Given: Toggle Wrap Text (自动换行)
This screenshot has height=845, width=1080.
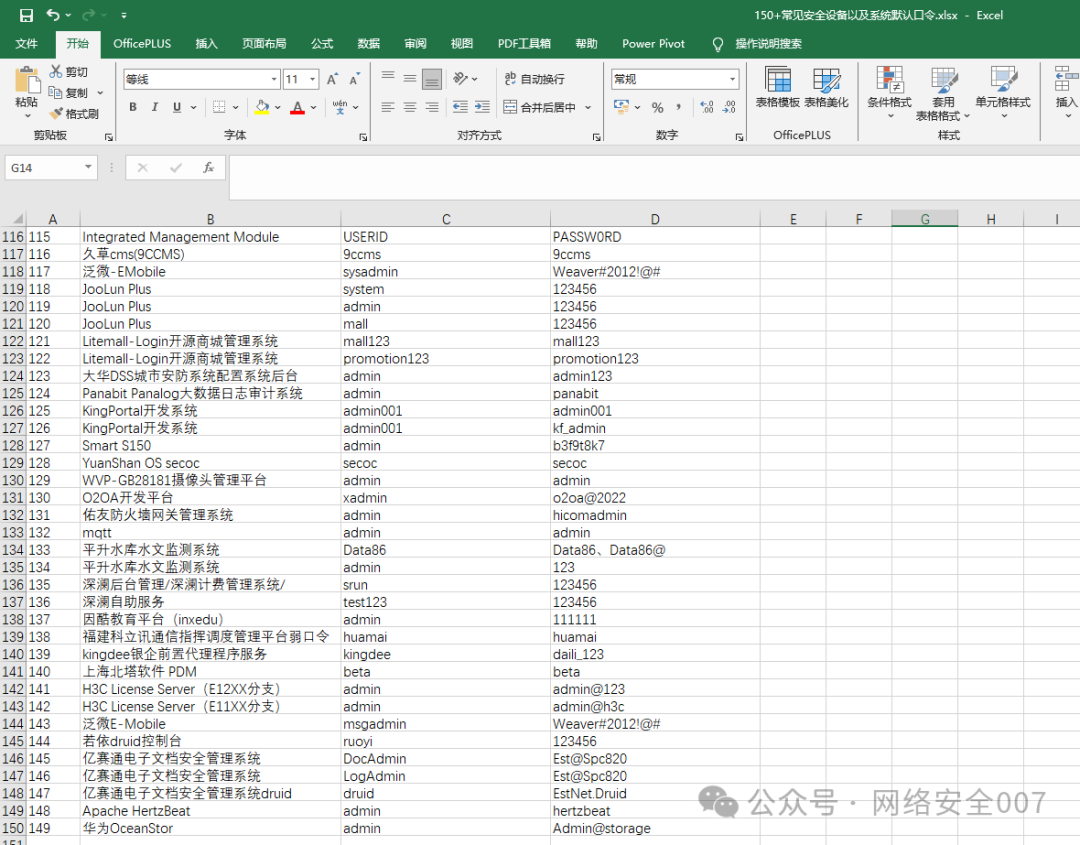Looking at the screenshot, I should tap(534, 79).
